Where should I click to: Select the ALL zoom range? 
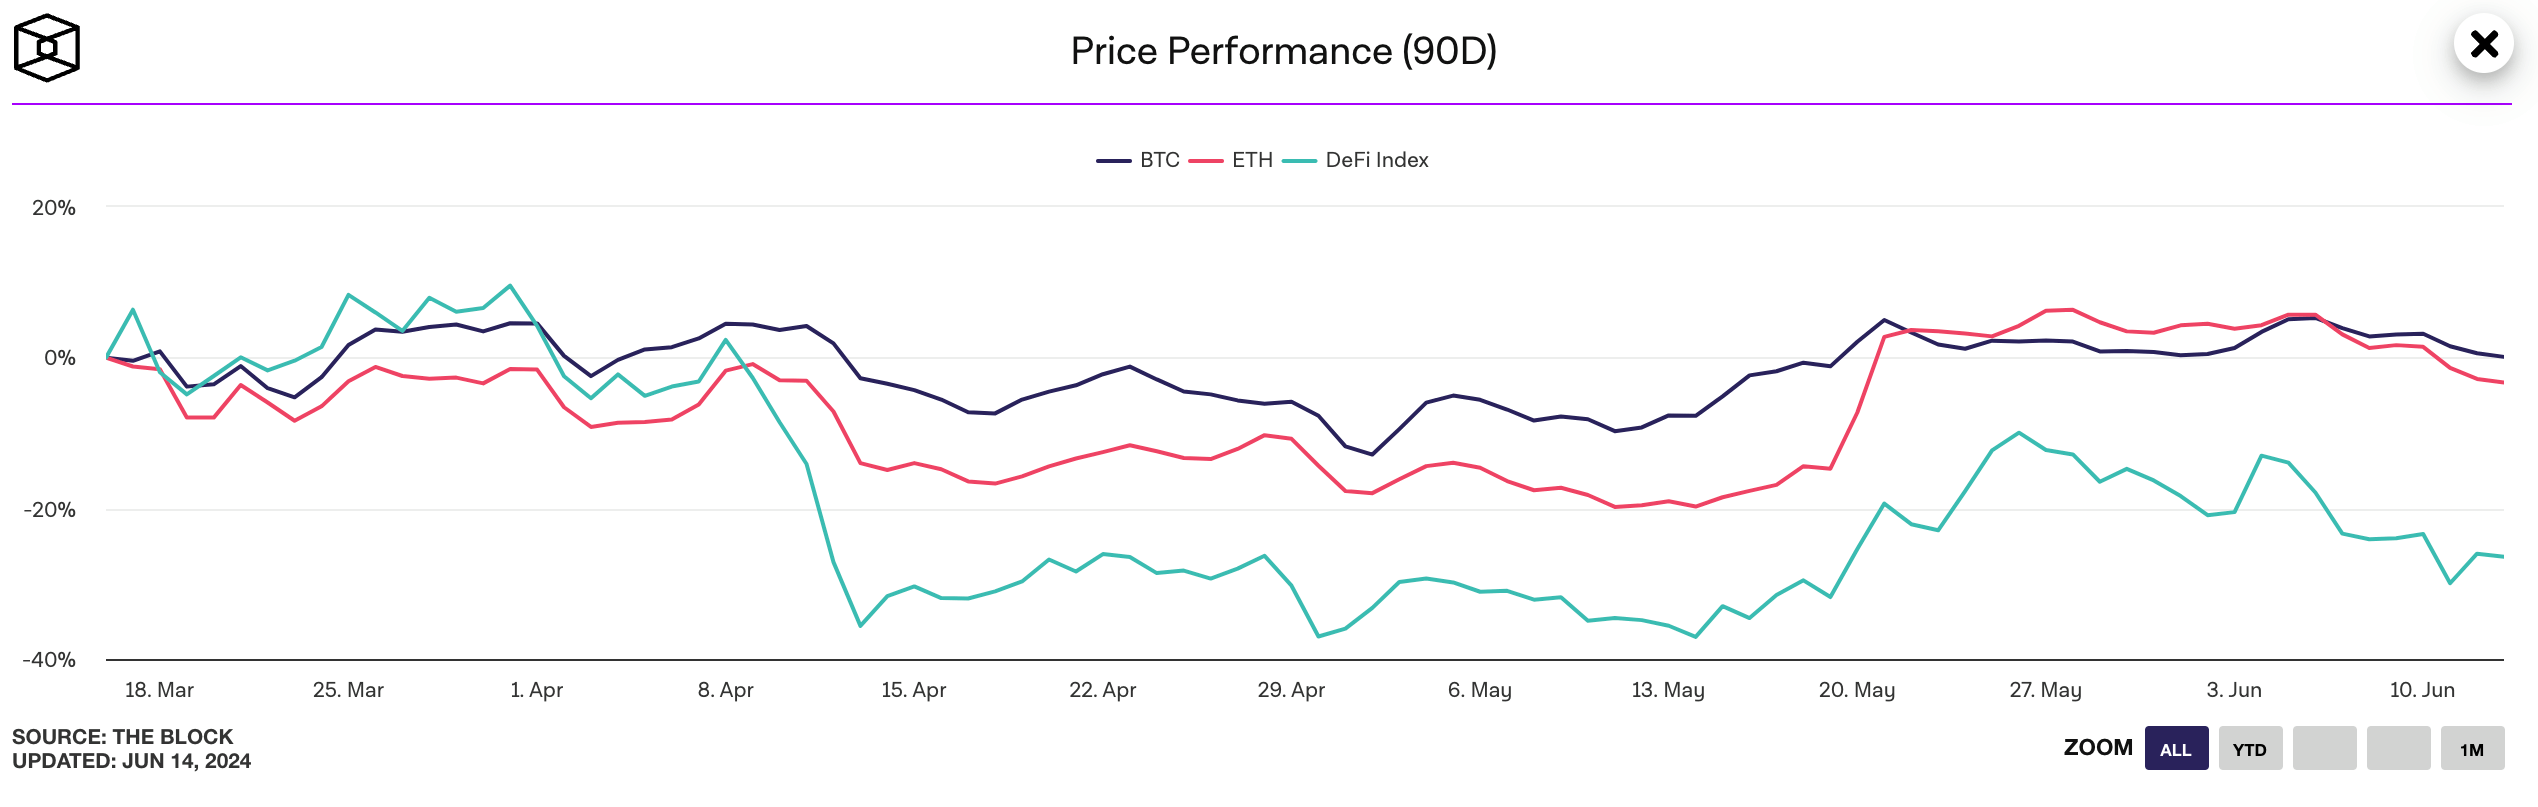pyautogui.click(x=2176, y=749)
